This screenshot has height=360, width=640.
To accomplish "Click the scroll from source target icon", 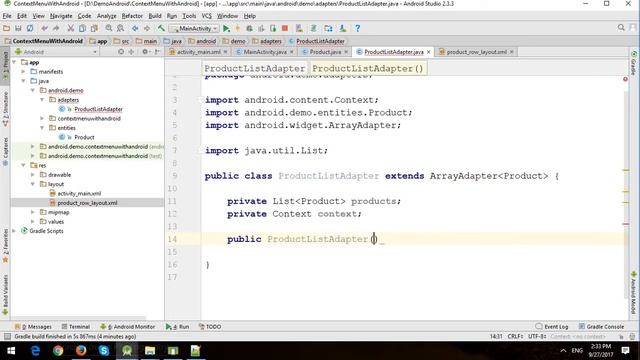I will 121,52.
